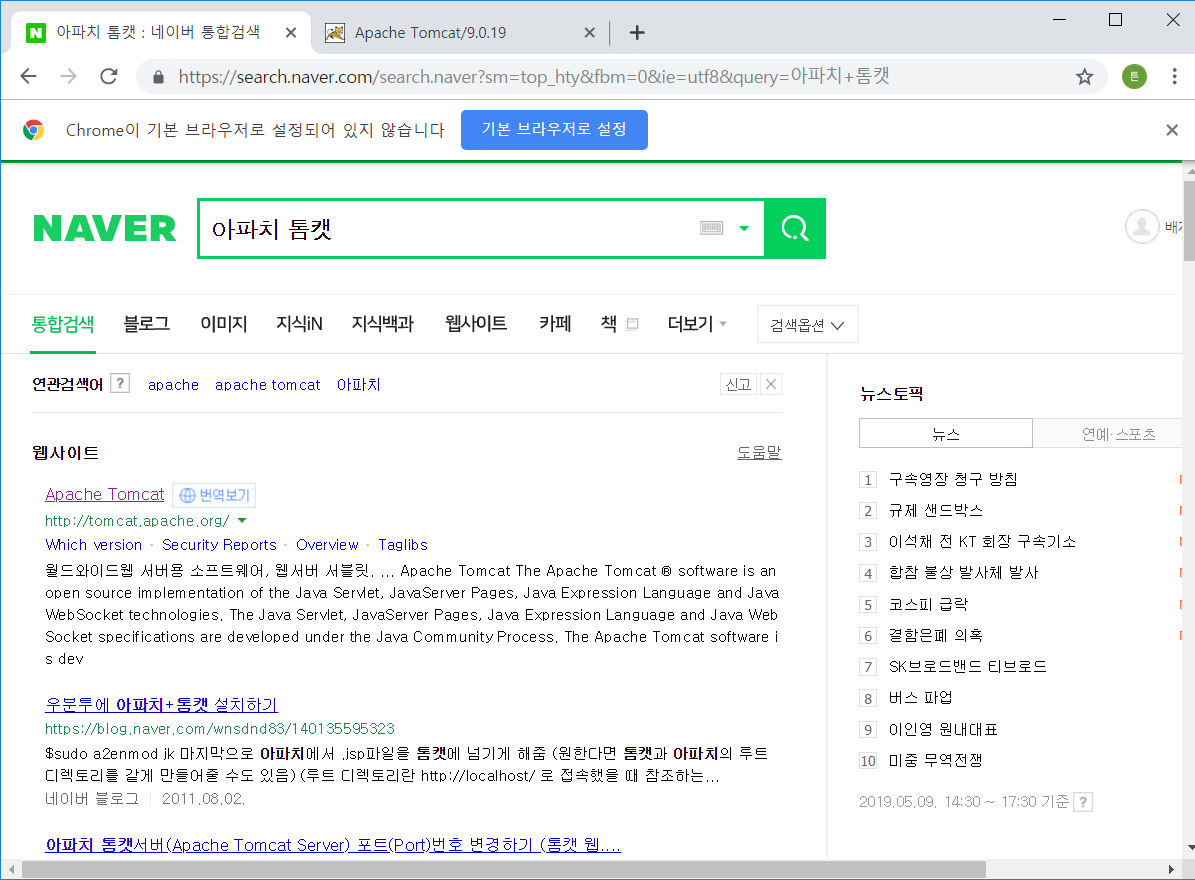Close the Apache Tomcat/9.0.19 tab

click(x=589, y=33)
